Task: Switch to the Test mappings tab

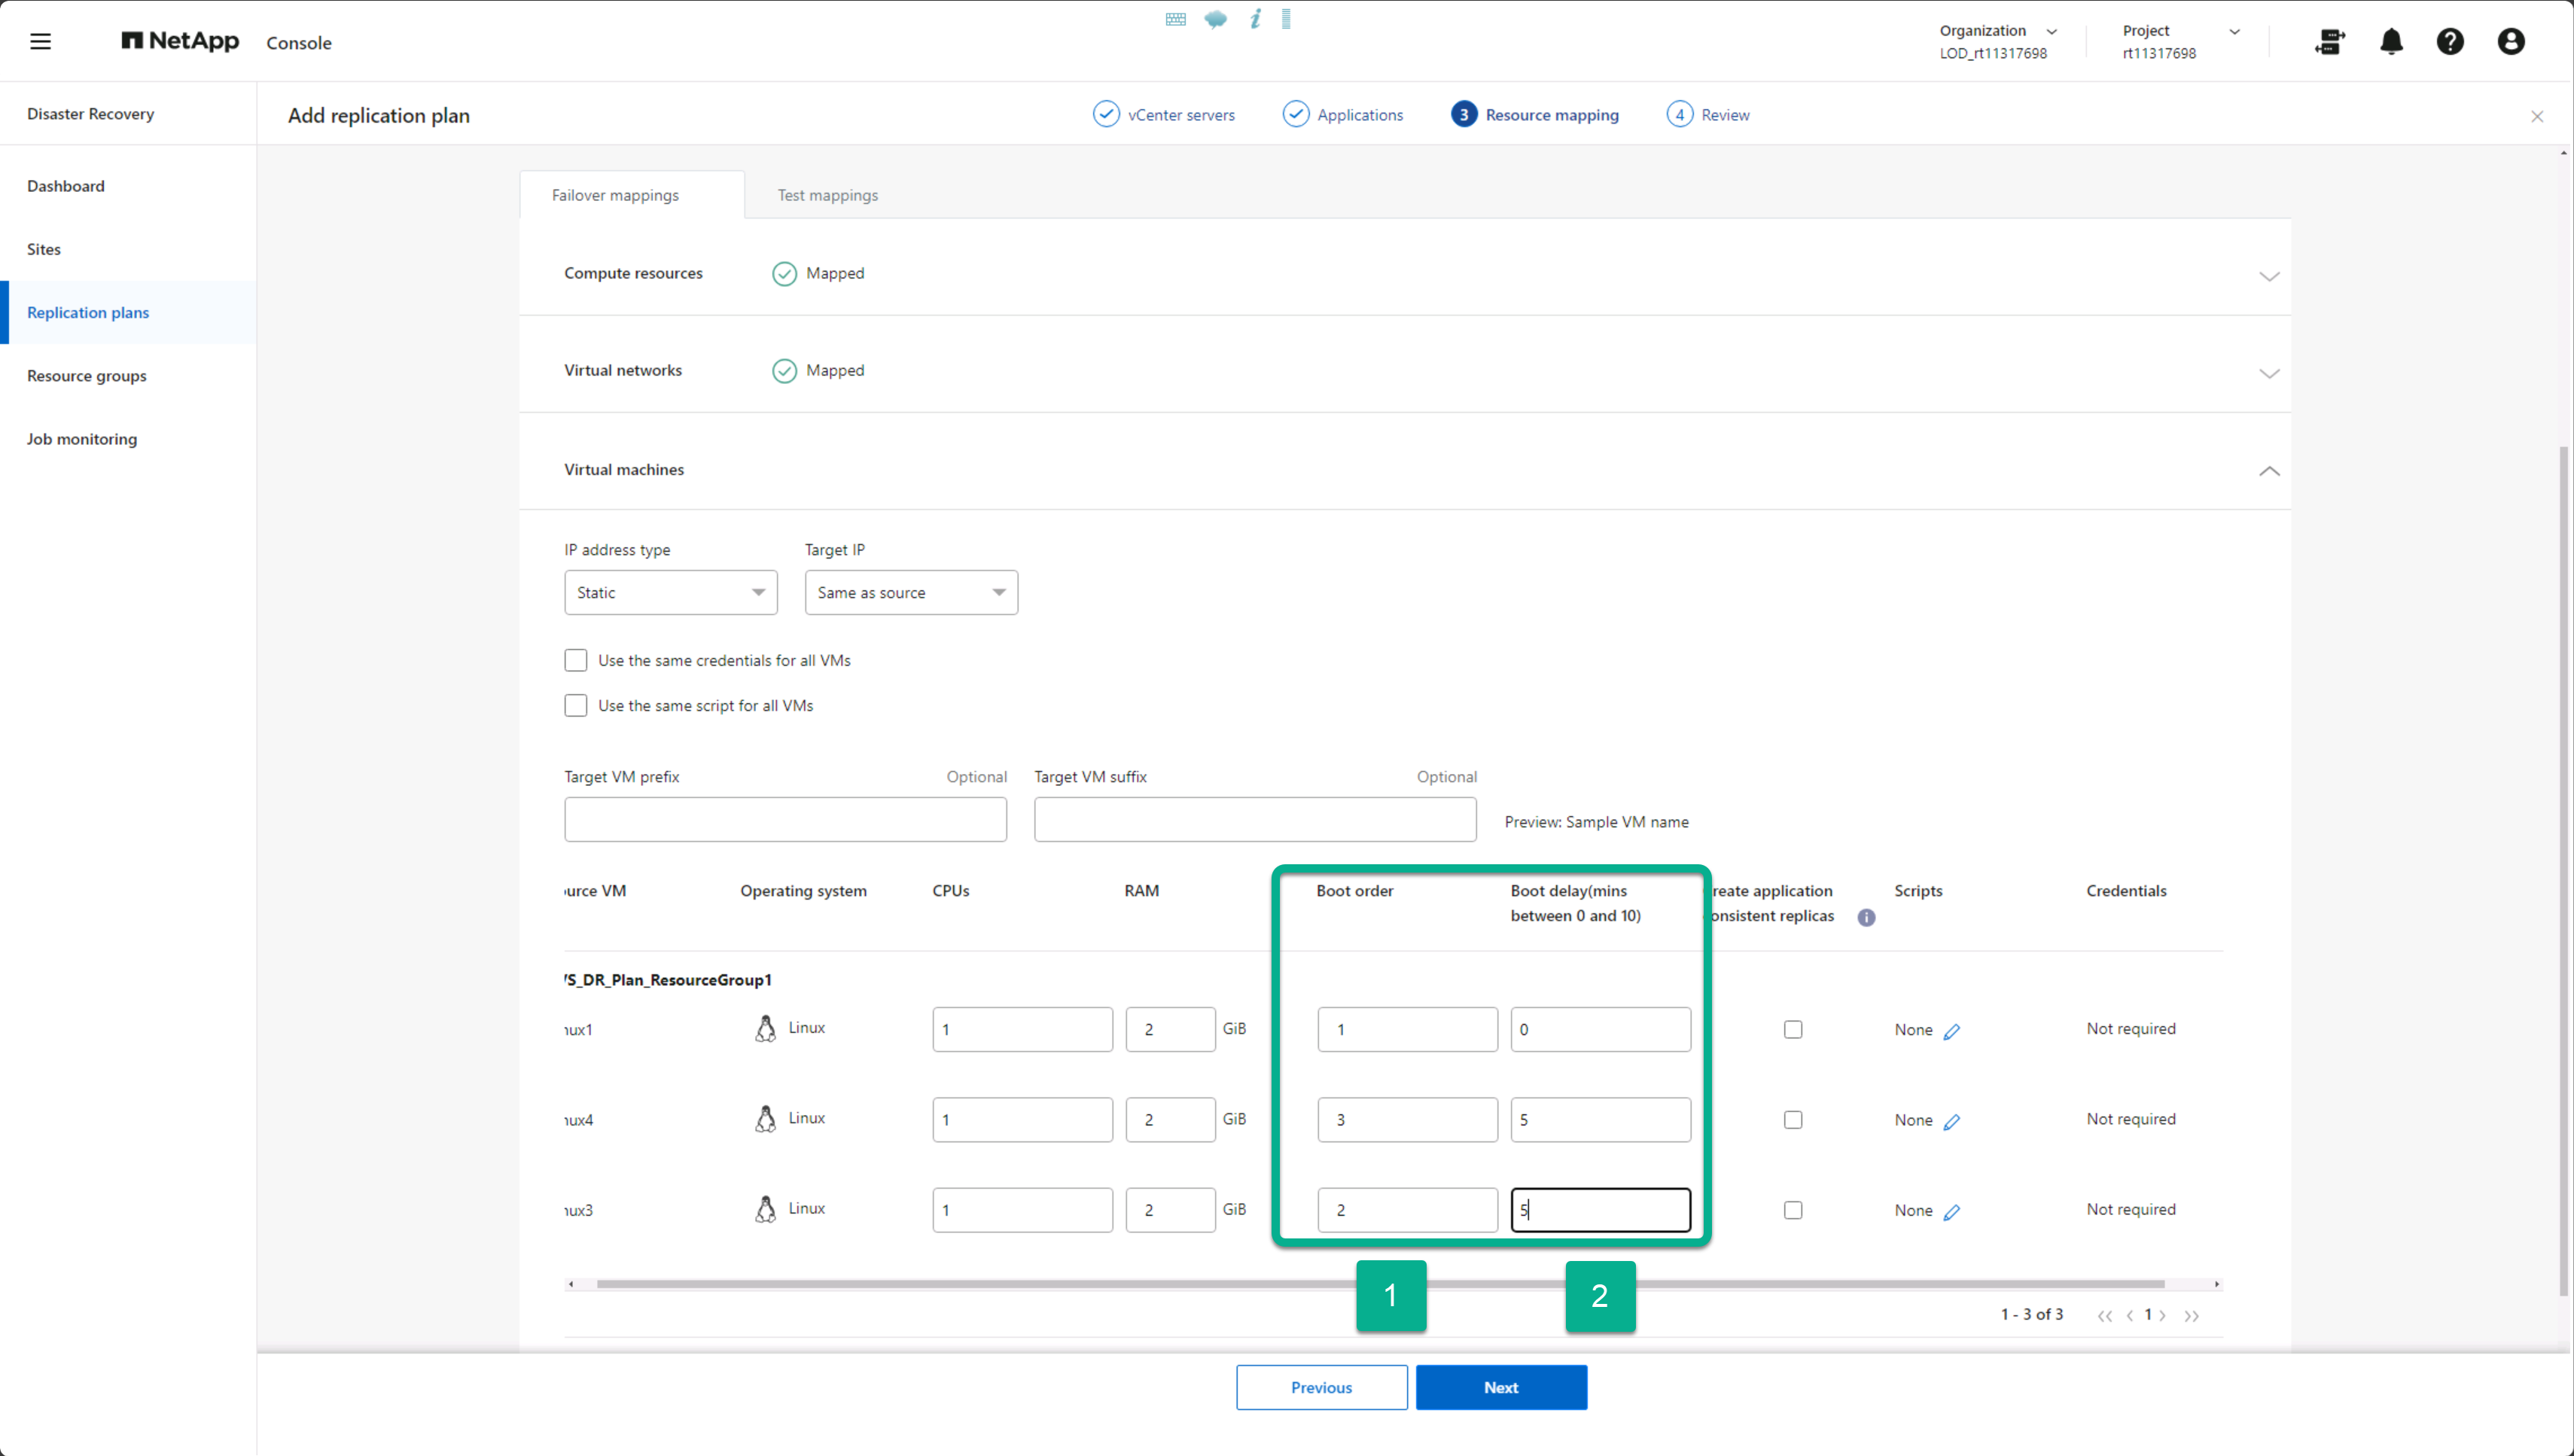Action: click(827, 196)
